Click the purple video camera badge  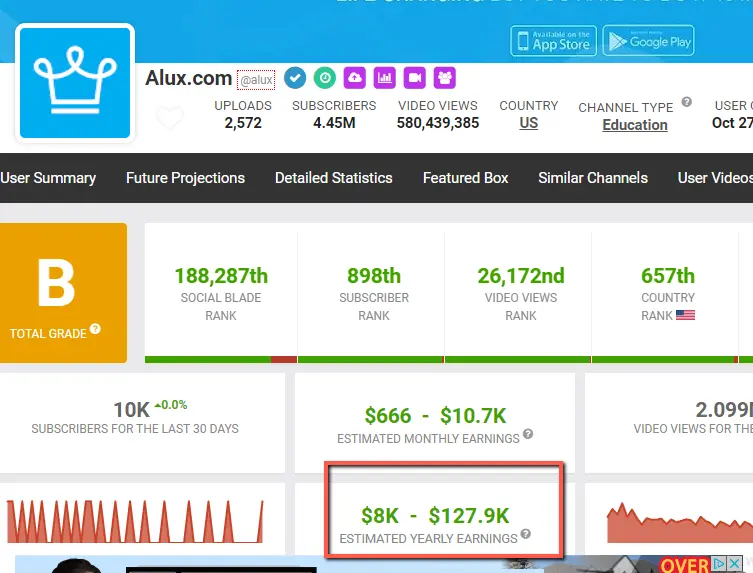[414, 77]
